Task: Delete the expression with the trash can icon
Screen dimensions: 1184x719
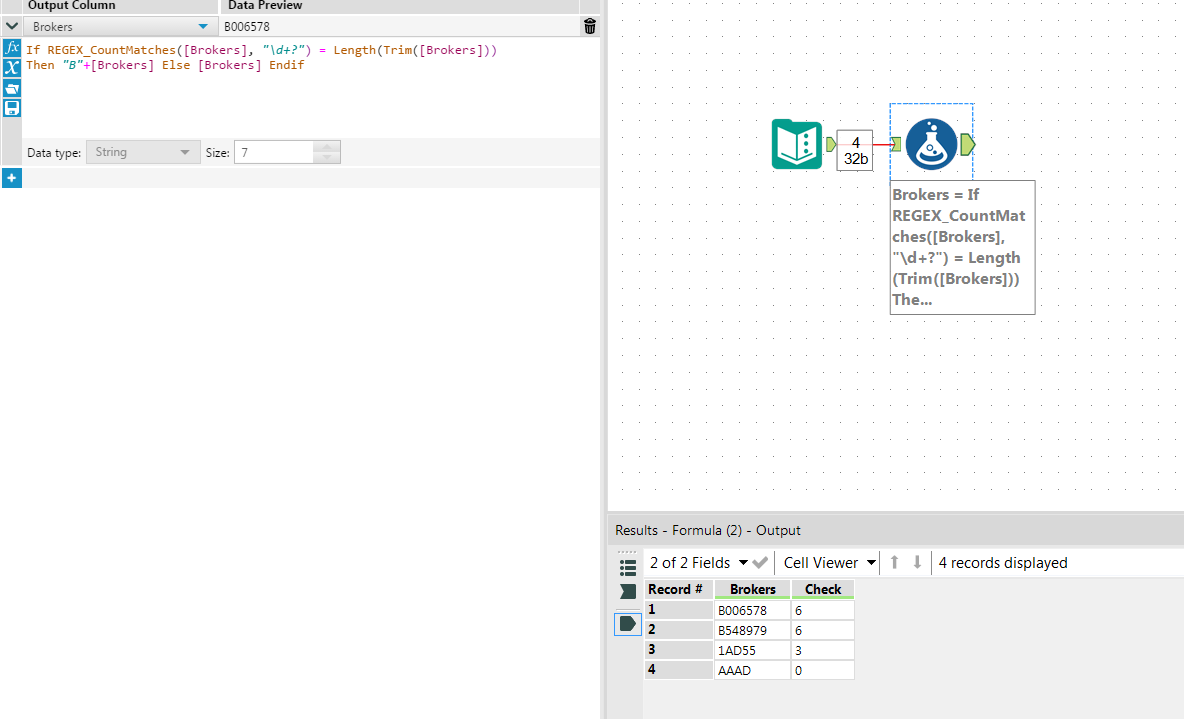Action: point(589,26)
